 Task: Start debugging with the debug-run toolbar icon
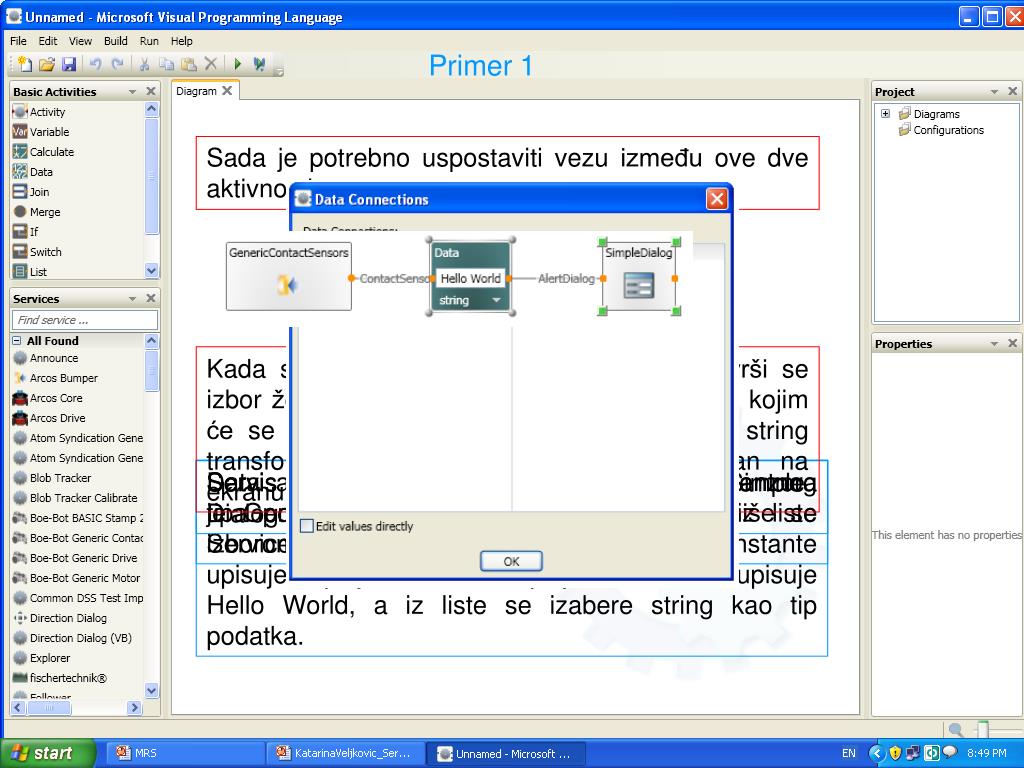click(x=259, y=64)
